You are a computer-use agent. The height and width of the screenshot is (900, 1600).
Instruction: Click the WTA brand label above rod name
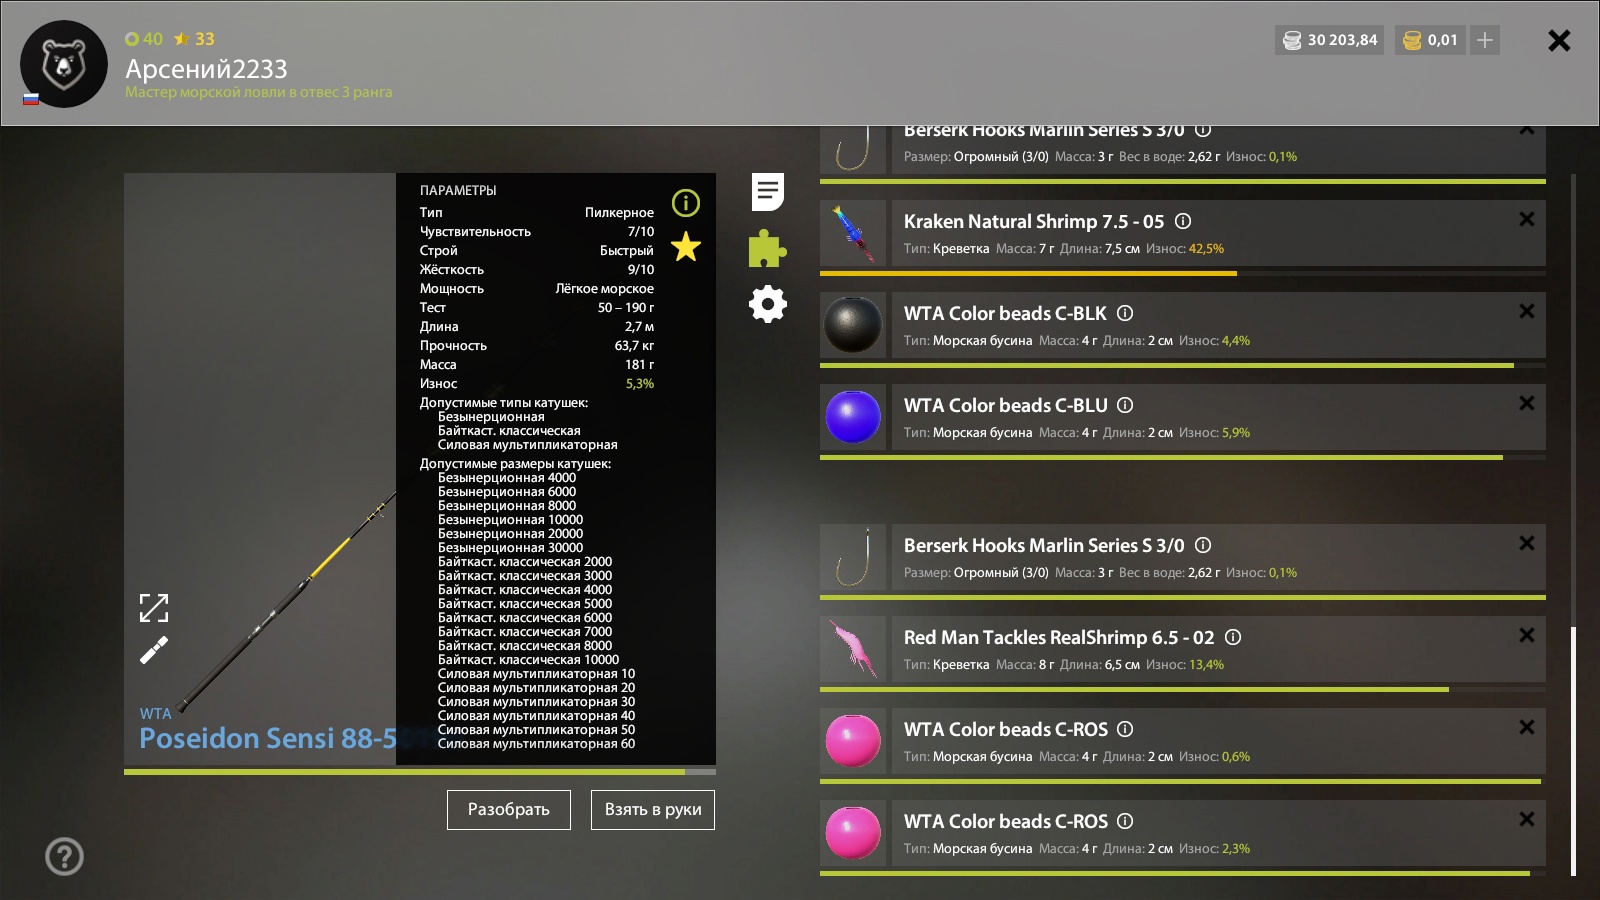(x=155, y=713)
